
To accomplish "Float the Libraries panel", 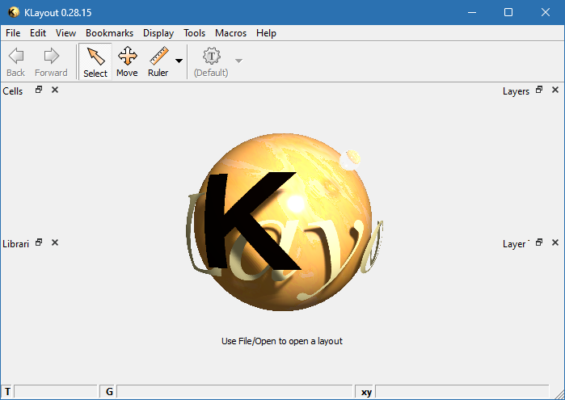I will [39, 243].
